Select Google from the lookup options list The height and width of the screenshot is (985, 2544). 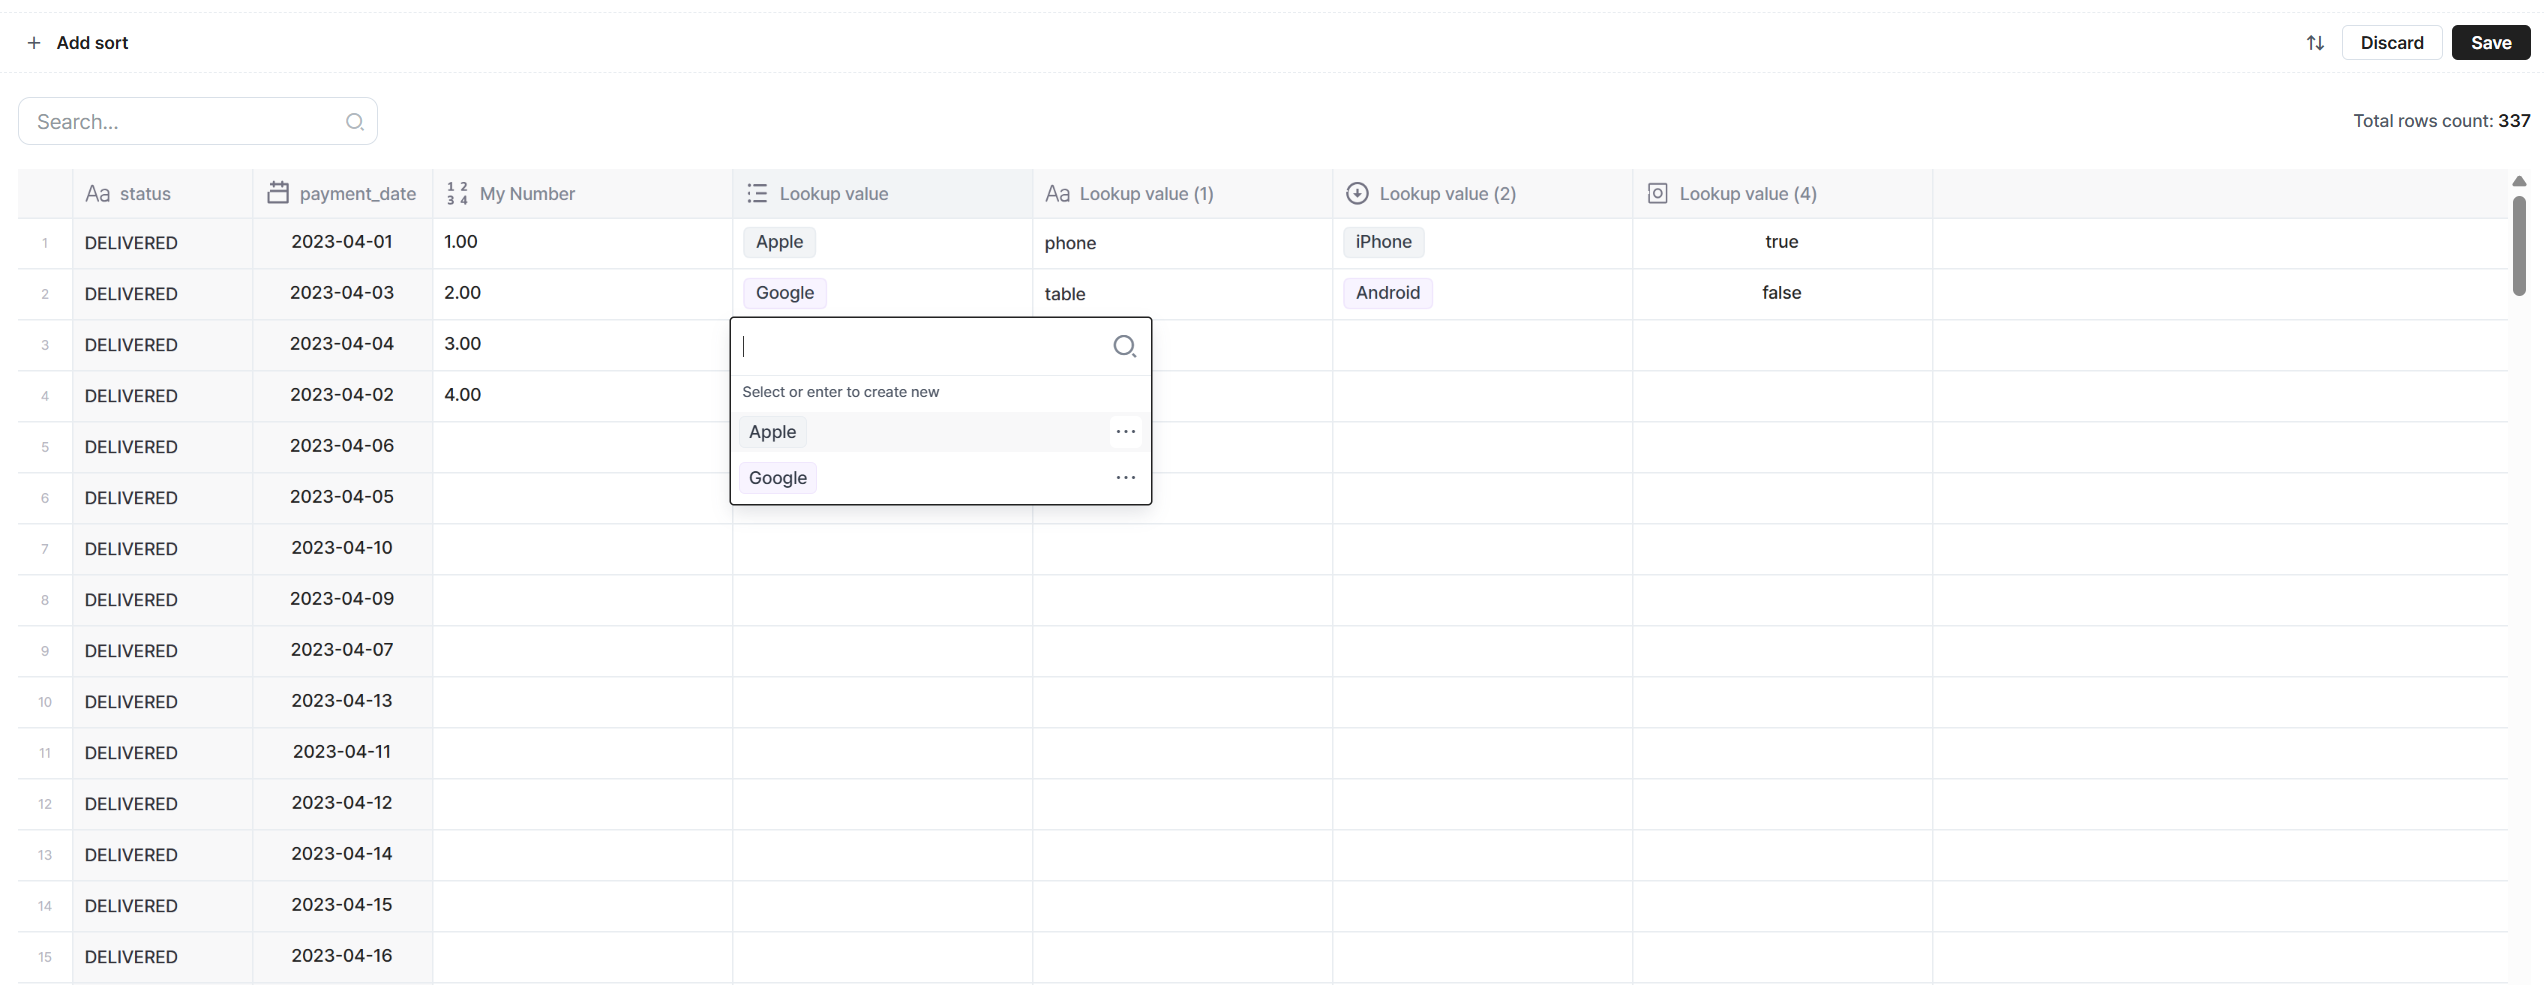point(778,478)
